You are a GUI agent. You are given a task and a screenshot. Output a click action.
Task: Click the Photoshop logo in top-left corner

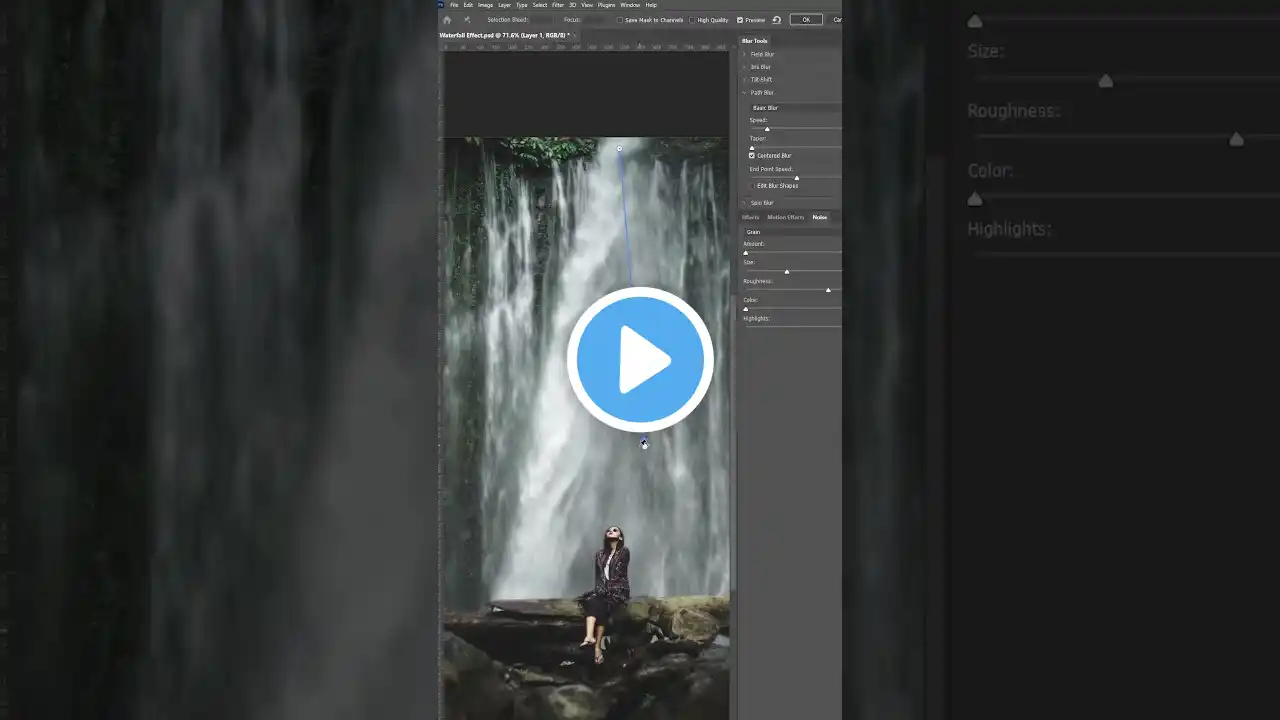click(441, 5)
